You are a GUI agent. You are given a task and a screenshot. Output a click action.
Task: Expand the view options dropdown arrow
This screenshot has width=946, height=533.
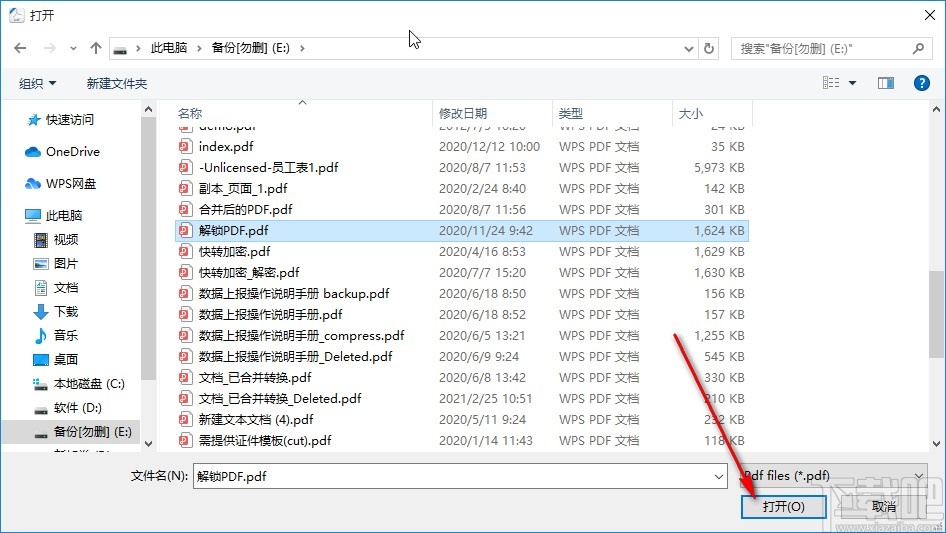point(852,83)
